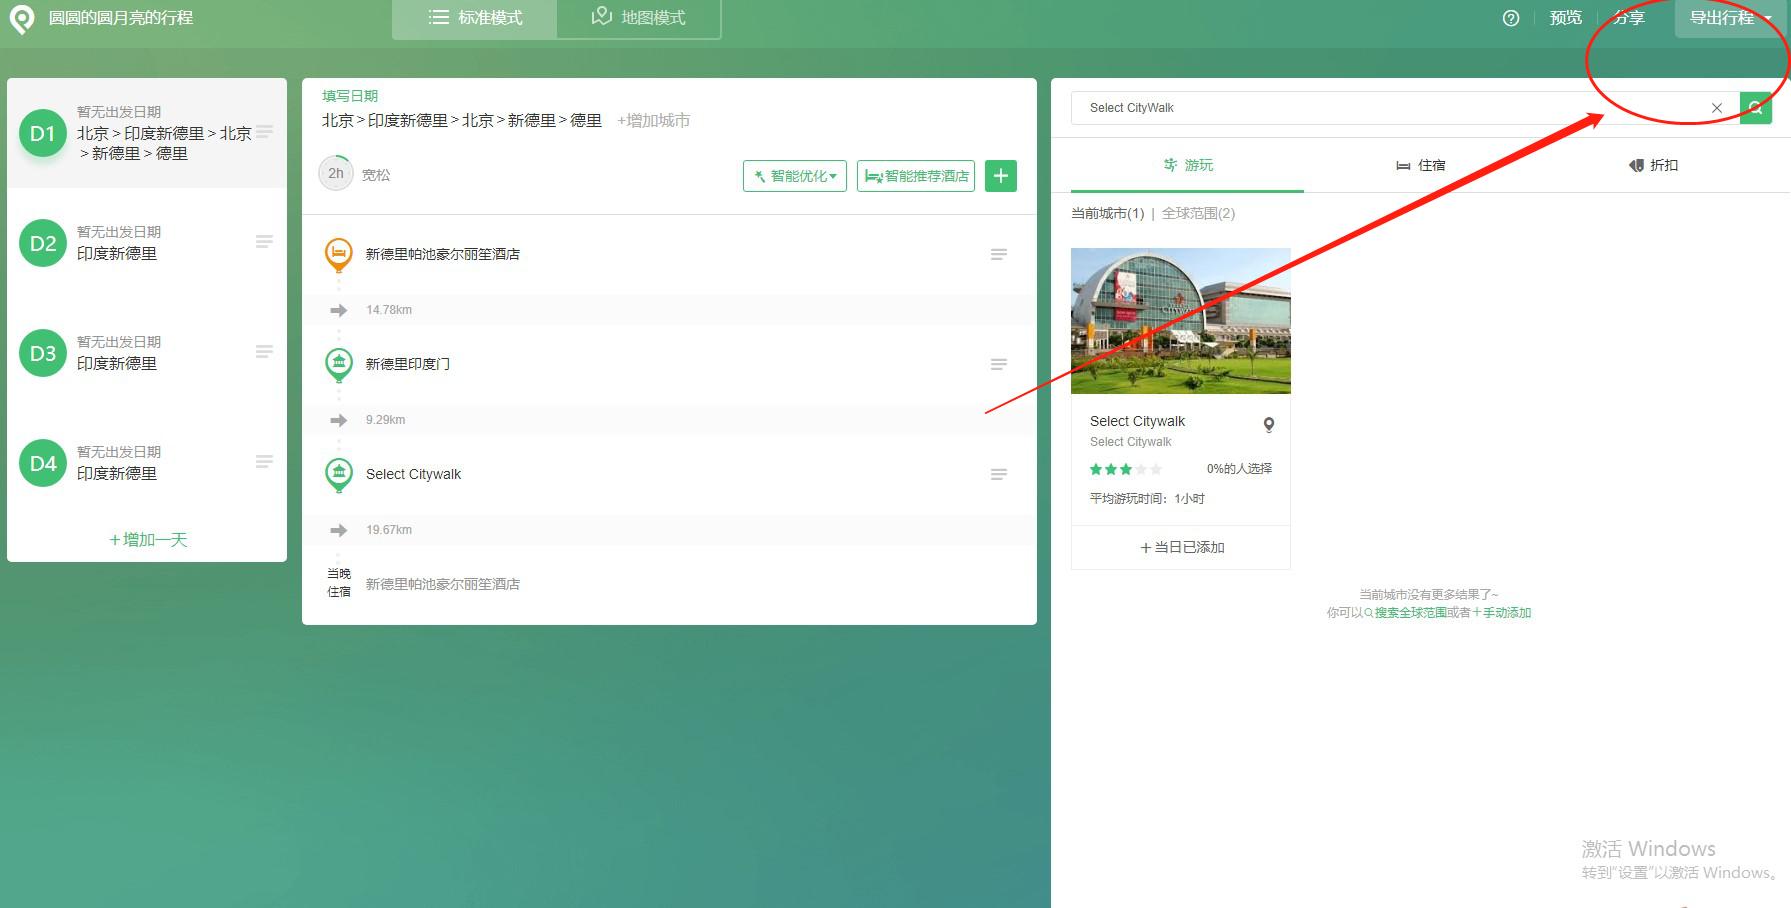1791x908 pixels.
Task: Open the 智能优化 dropdown
Action: coord(794,175)
